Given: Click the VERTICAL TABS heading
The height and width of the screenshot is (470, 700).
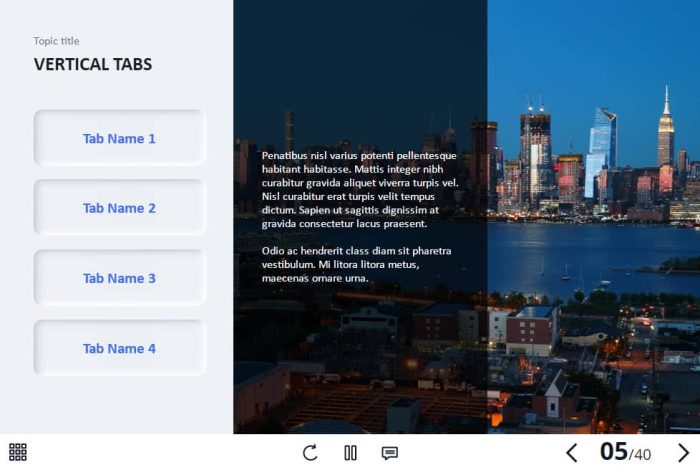Looking at the screenshot, I should [93, 64].
